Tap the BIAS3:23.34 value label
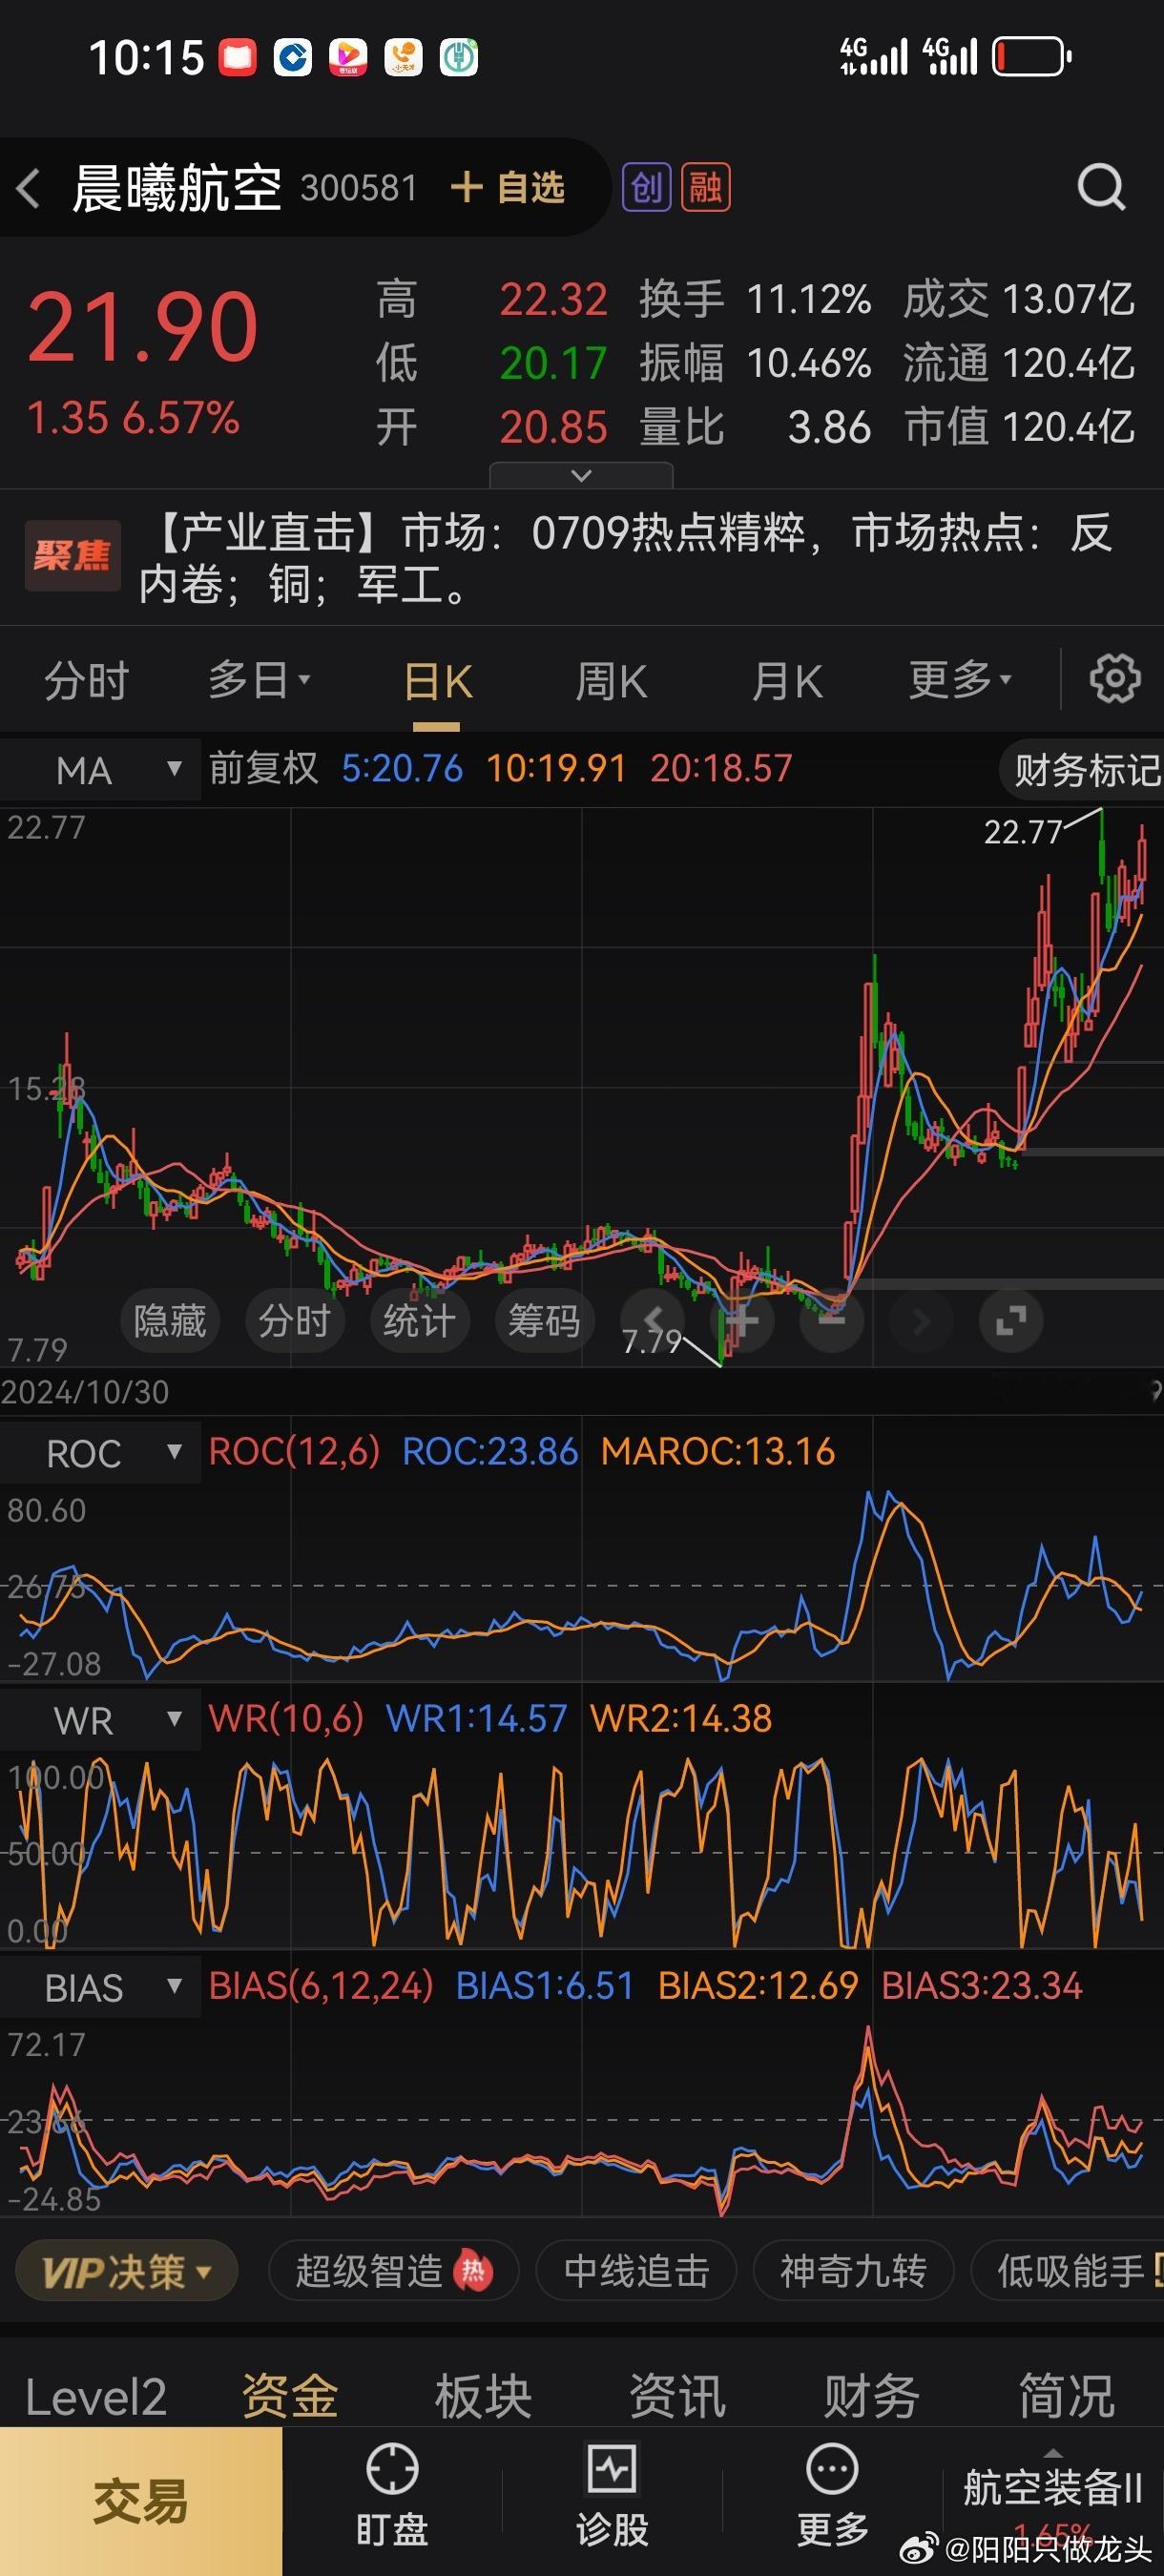Screen dimensions: 1164x2576 (982, 1986)
